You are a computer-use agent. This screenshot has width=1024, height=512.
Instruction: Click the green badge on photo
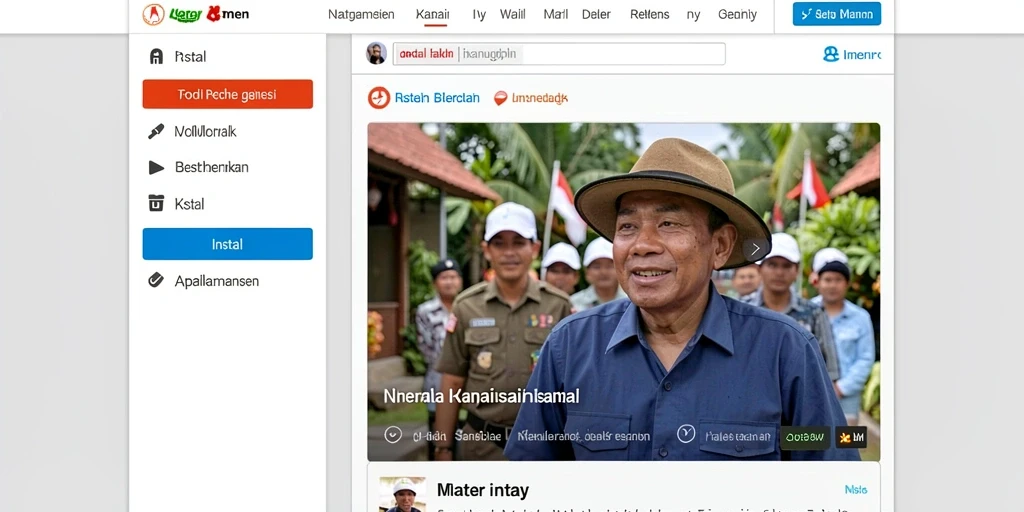coord(805,437)
